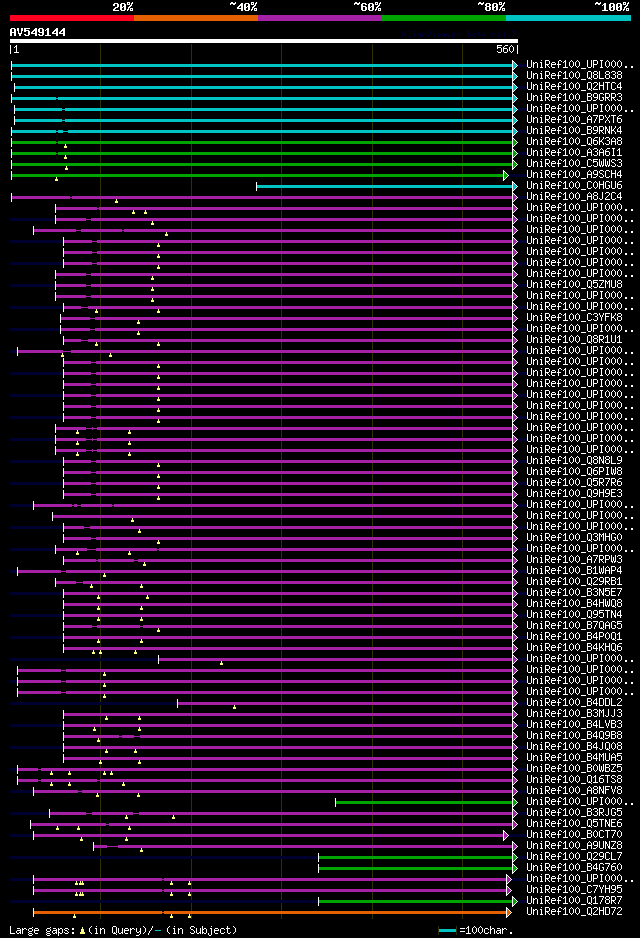Image resolution: width=640 pixels, height=938 pixels.
Task: Click the UniRef100_Q5TNE6 hit name
Action: click(x=574, y=824)
